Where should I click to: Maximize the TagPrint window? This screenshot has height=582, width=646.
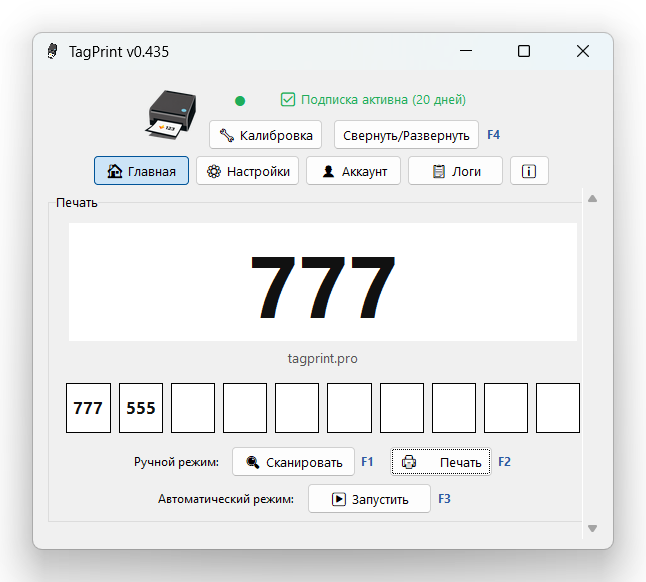(524, 51)
